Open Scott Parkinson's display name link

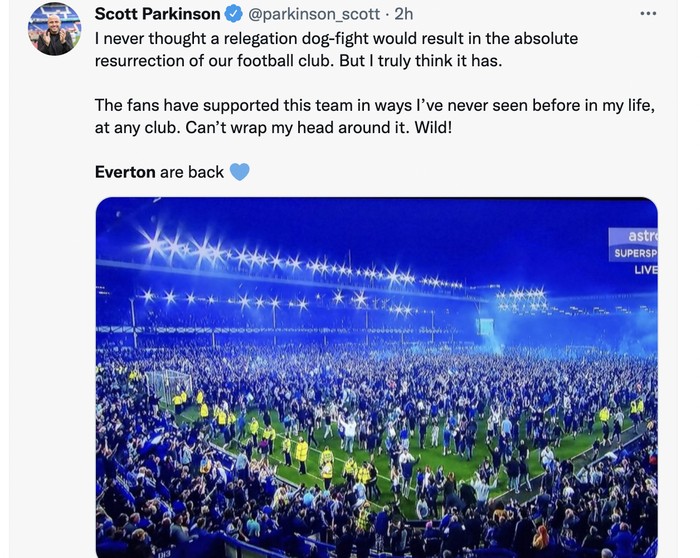click(157, 14)
